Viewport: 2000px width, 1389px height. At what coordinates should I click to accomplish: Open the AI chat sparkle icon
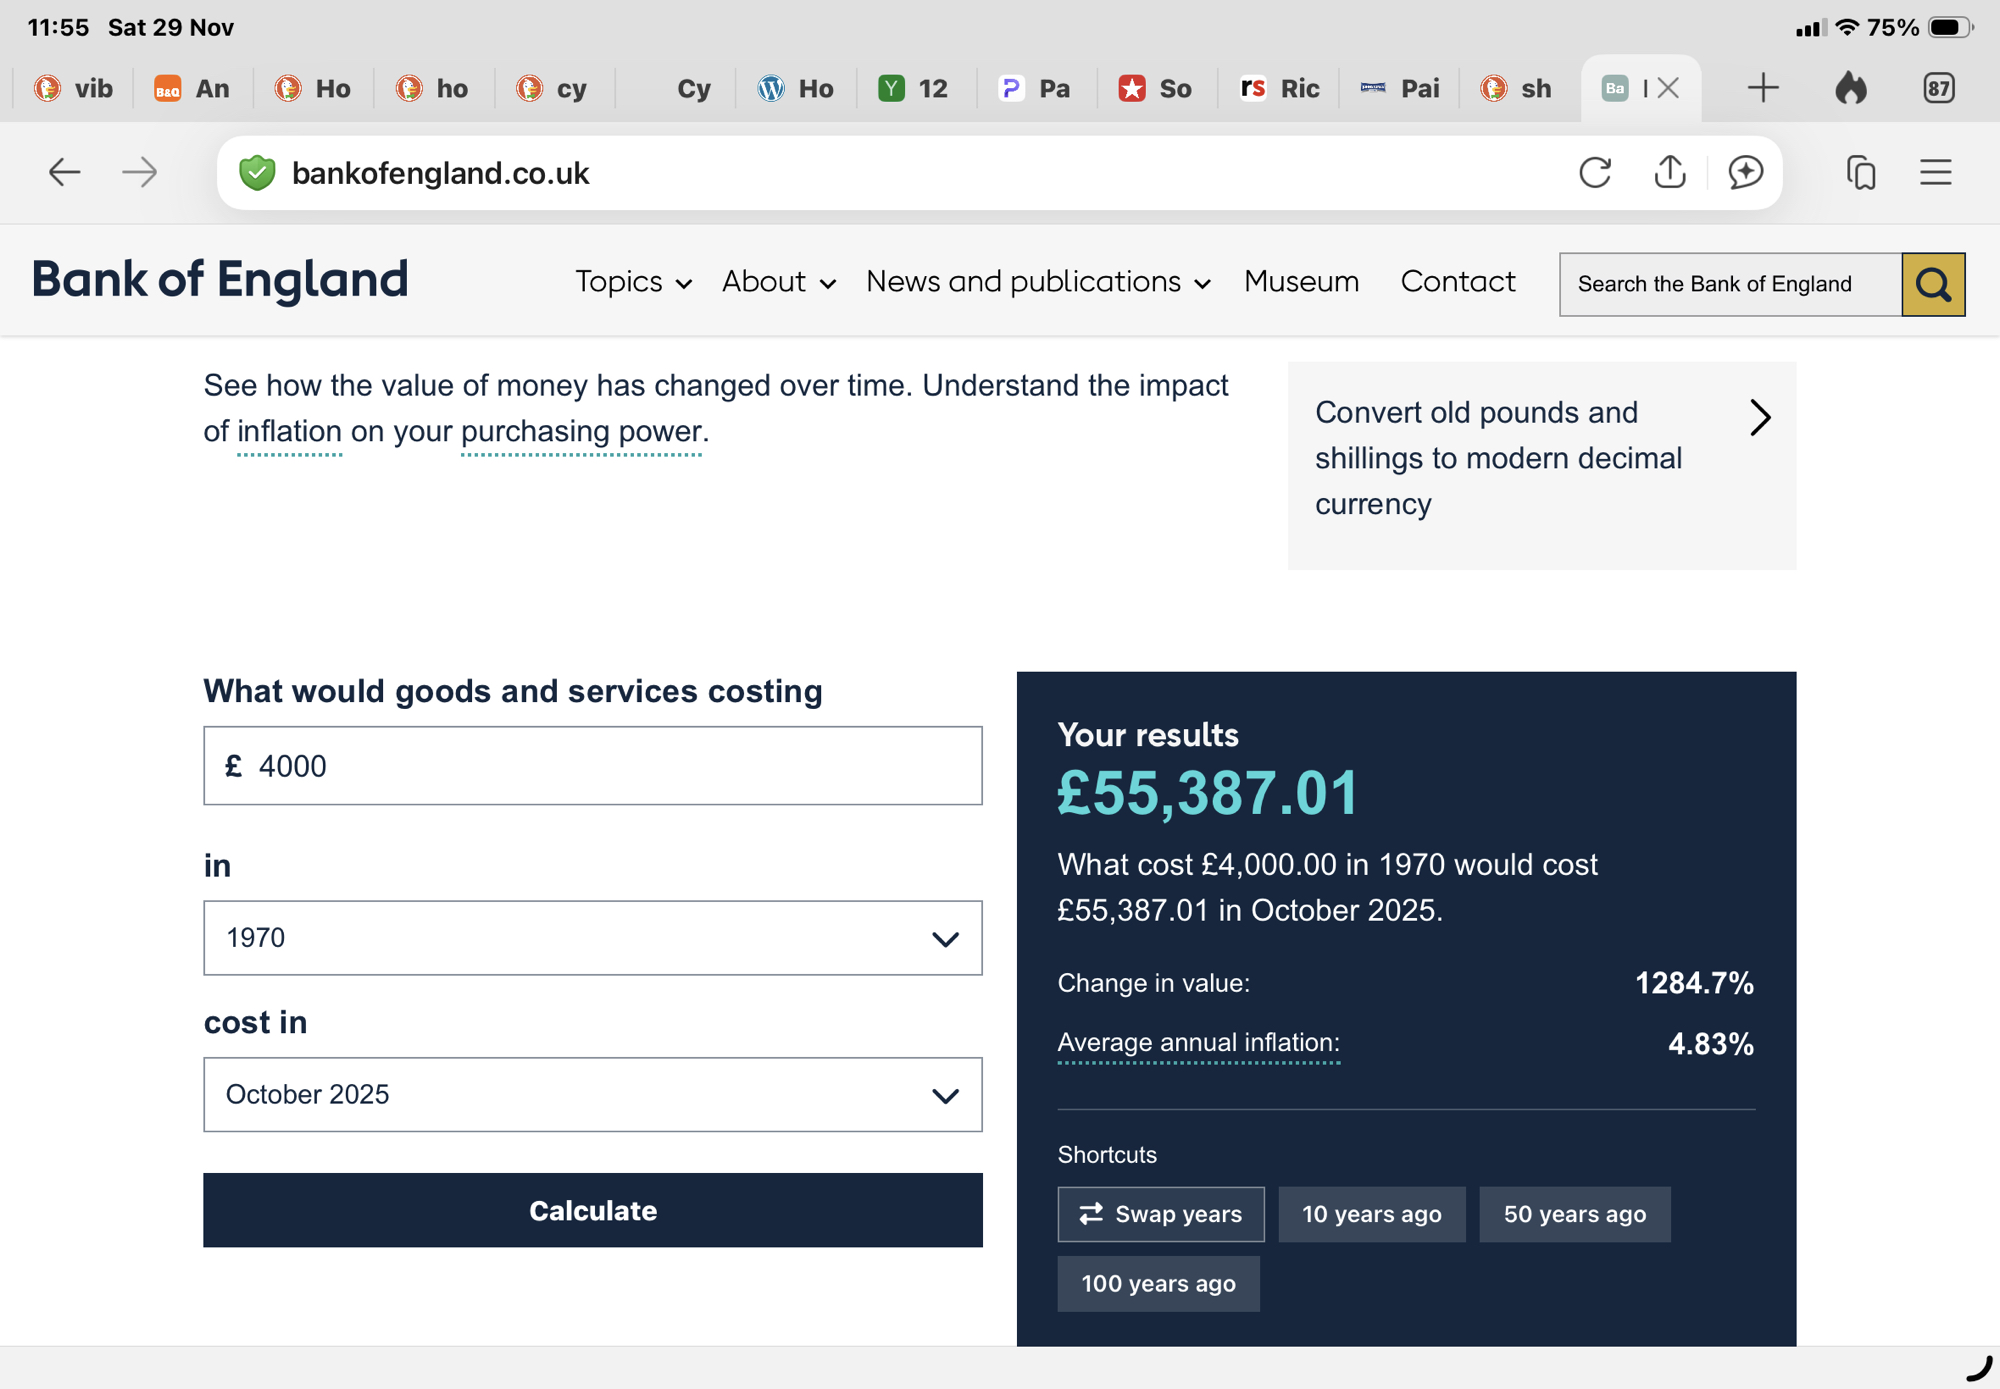click(x=1745, y=172)
